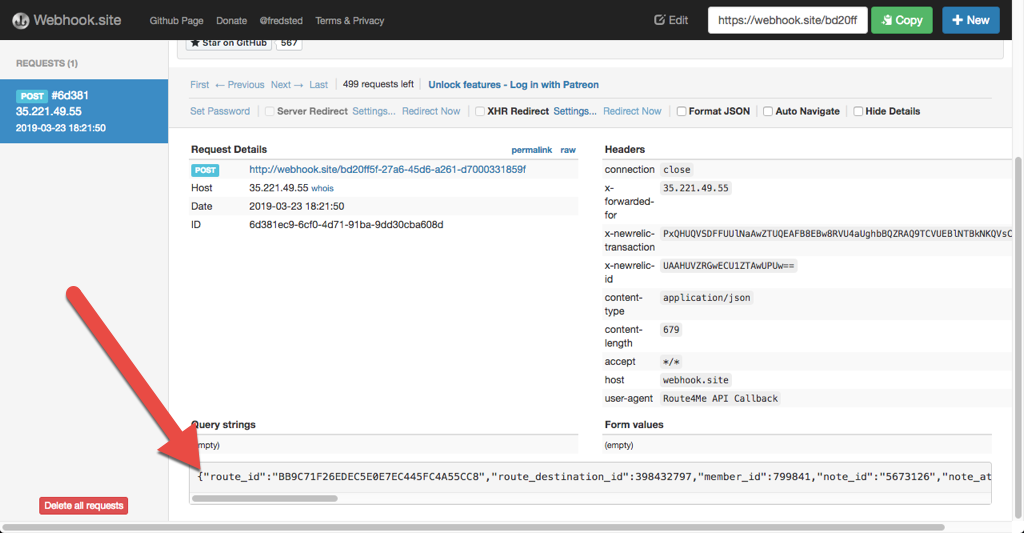Click the Edit pencil button
The width and height of the screenshot is (1024, 533).
point(671,20)
